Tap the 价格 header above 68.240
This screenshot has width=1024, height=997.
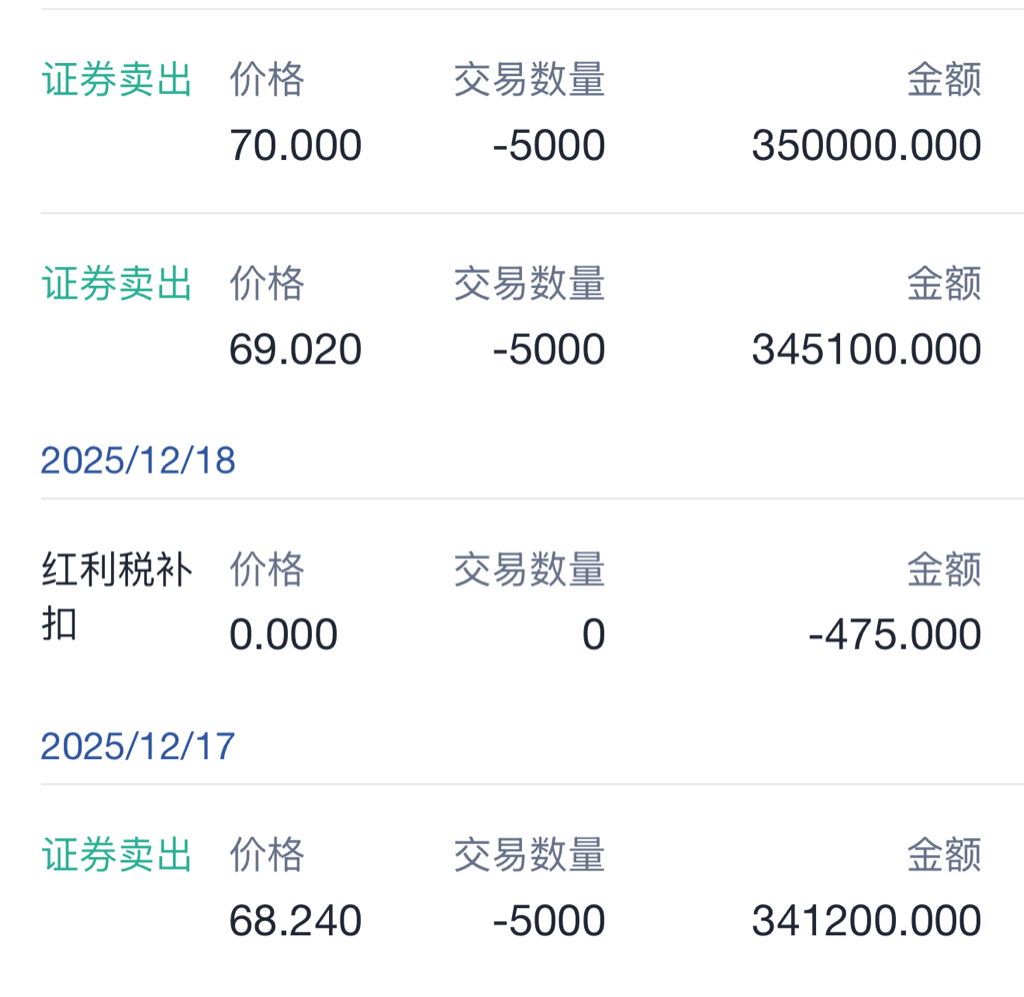click(267, 855)
